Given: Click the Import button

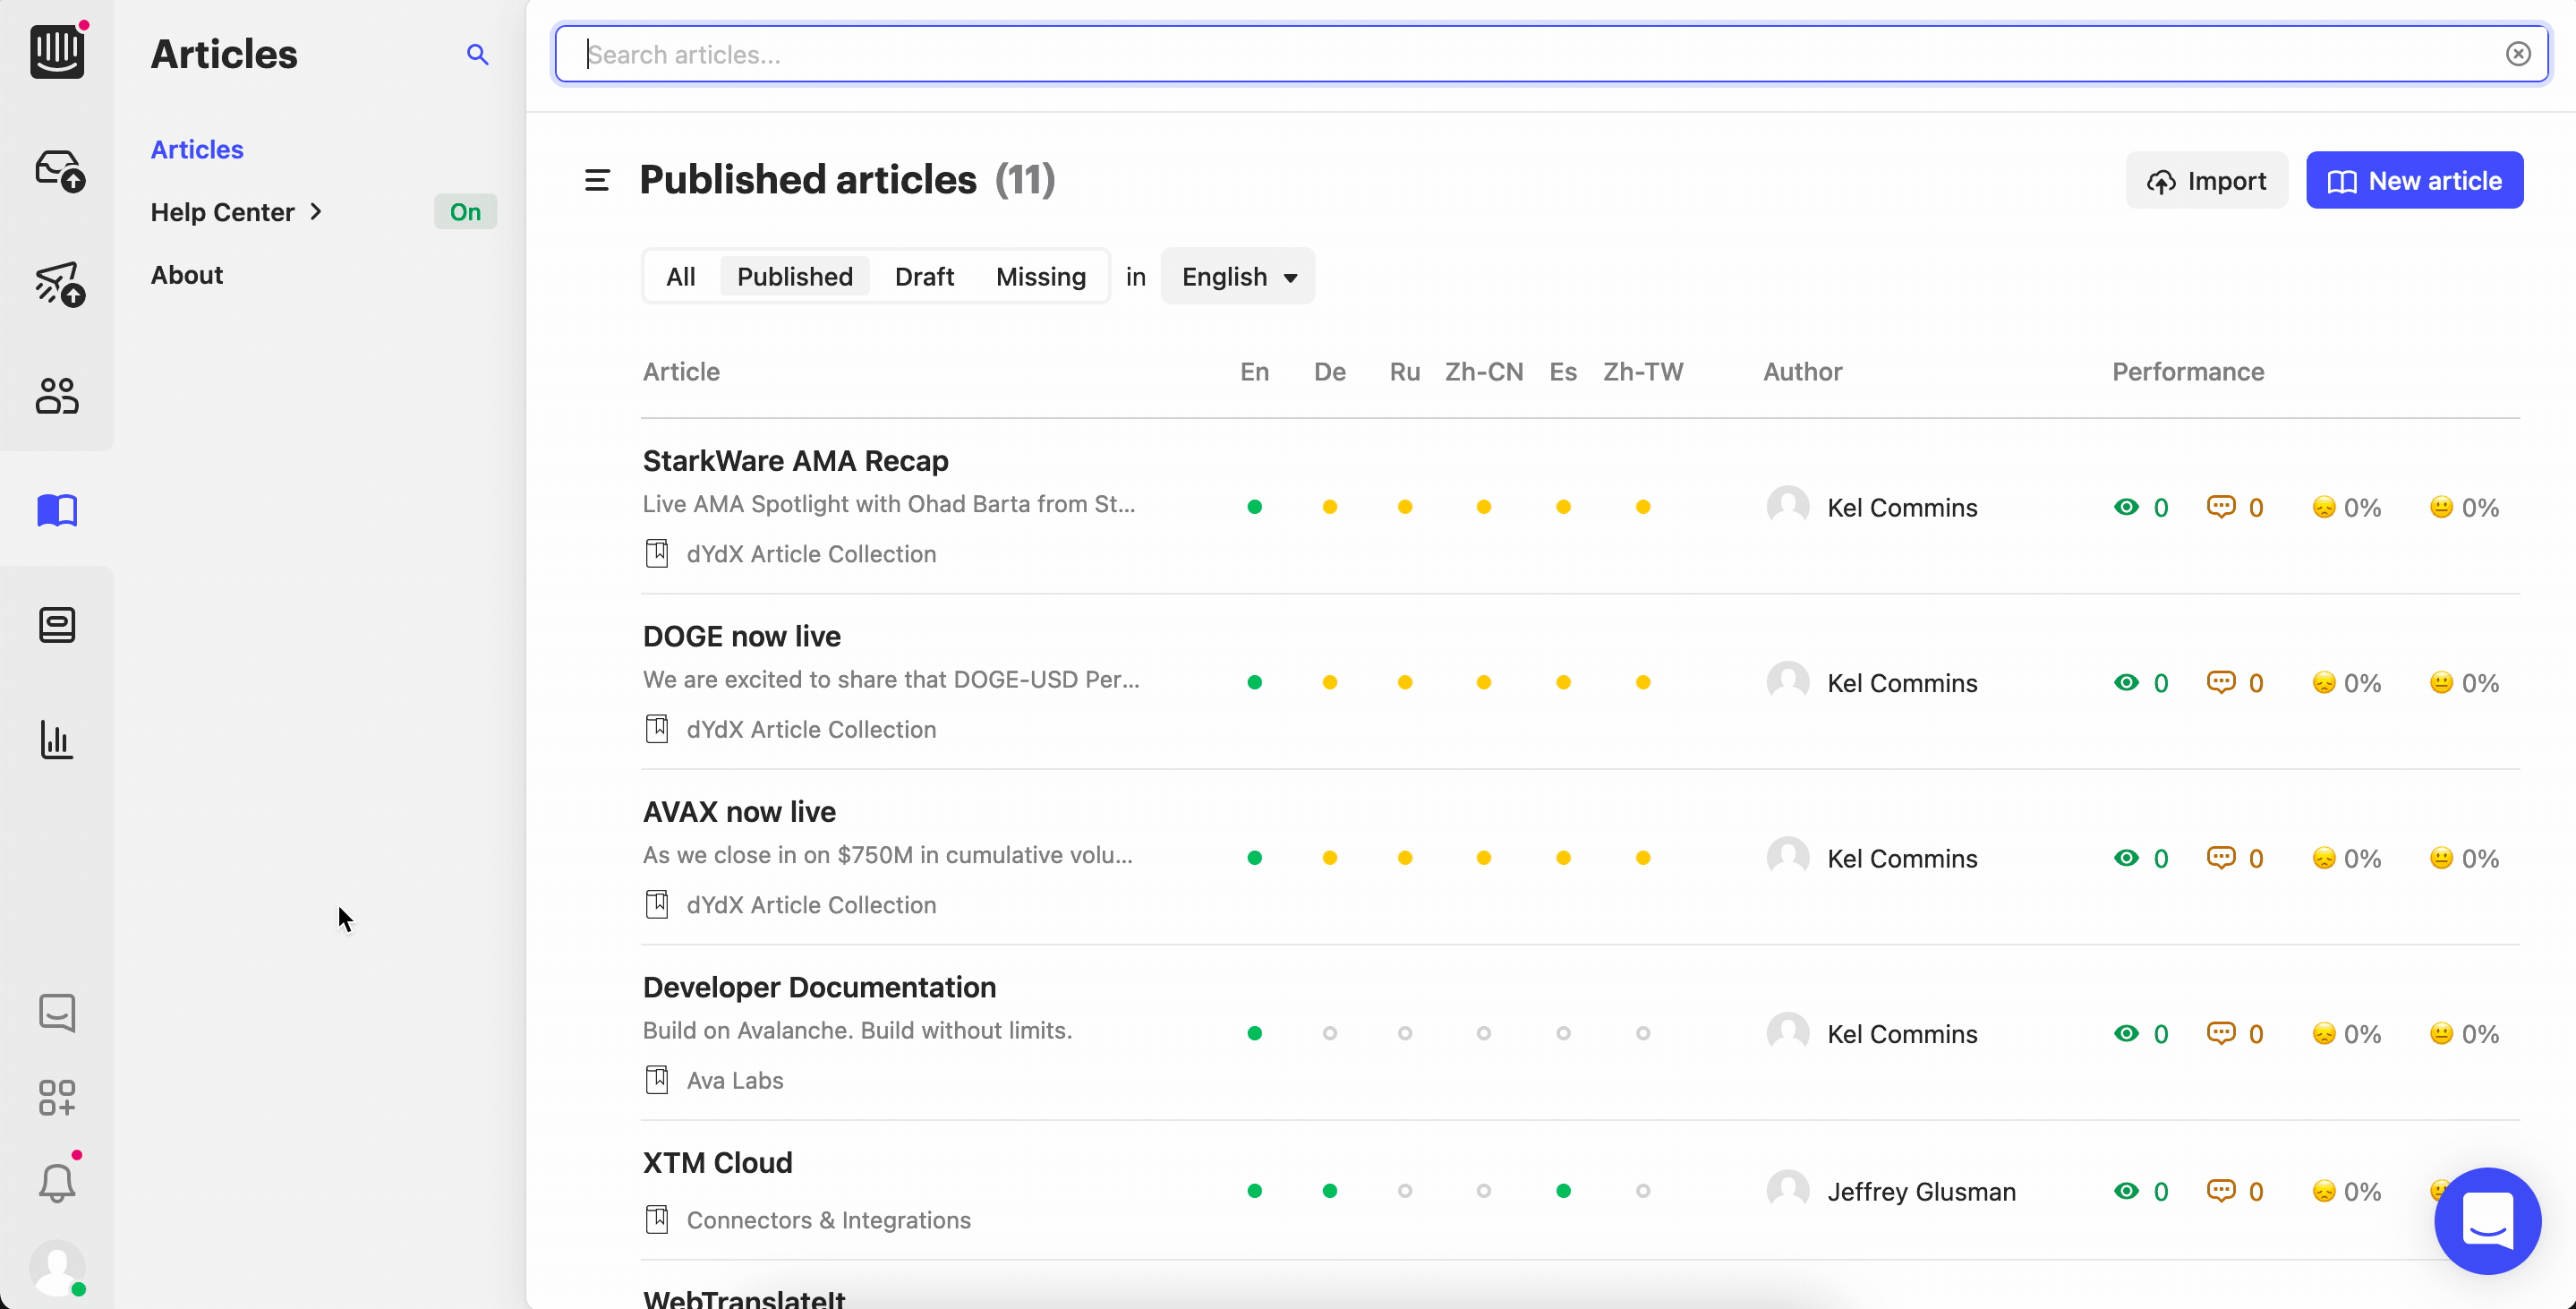Looking at the screenshot, I should (2205, 181).
